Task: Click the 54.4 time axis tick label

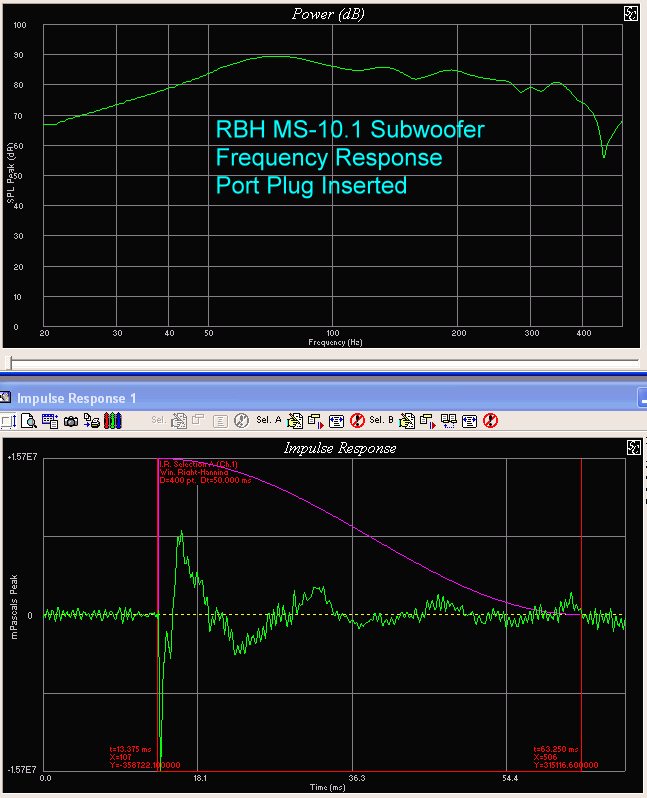Action: click(510, 778)
